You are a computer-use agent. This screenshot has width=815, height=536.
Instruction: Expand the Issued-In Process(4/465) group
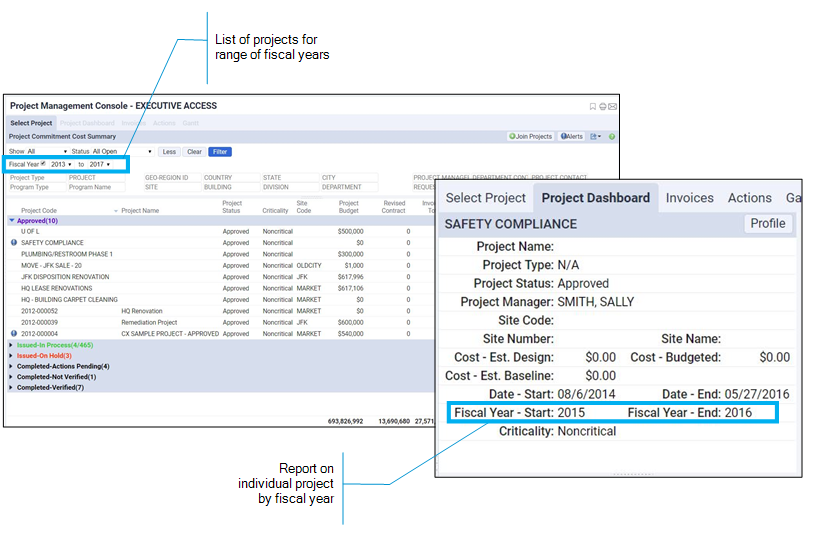point(11,345)
